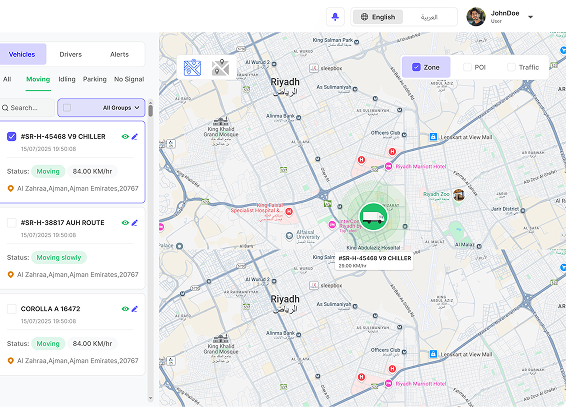566x407 pixels.
Task: Click King Salman Park map label
Action: click(x=332, y=40)
